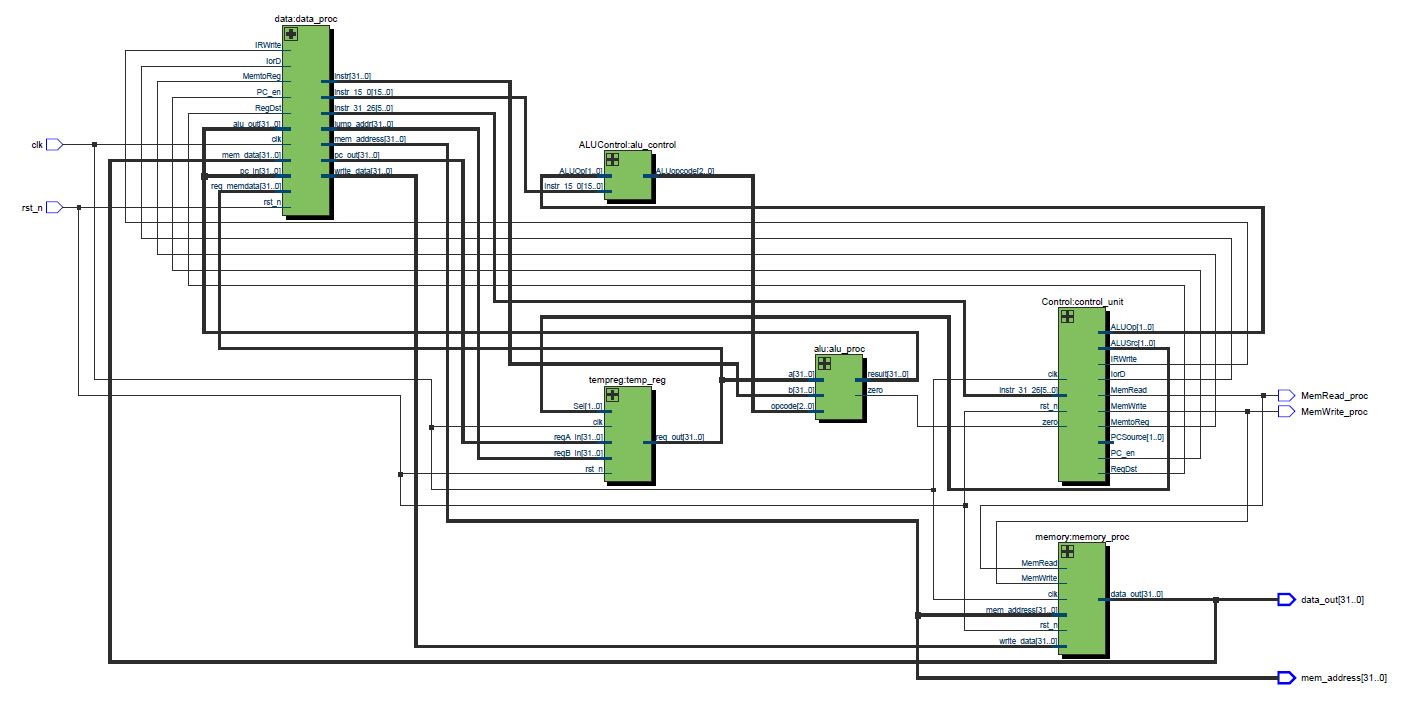Open the tempreg:temp_reg hierarchy icon
Image resolution: width=1409 pixels, height=727 pixels.
[x=612, y=395]
